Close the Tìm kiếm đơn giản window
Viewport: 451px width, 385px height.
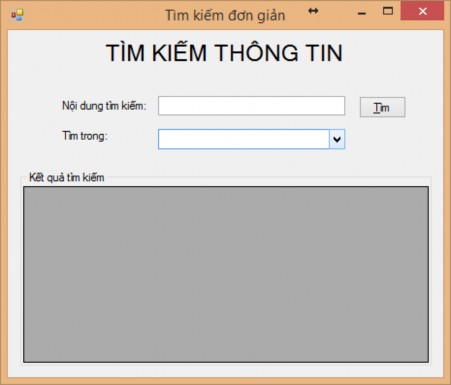(x=422, y=11)
